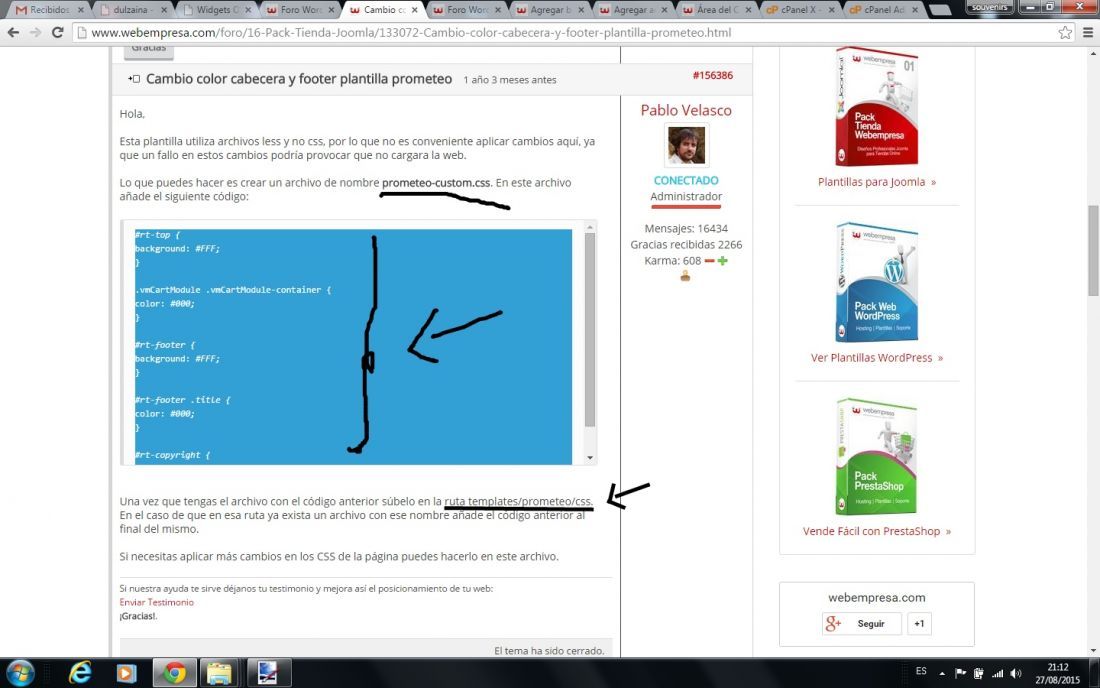Launch Internet Explorer from the taskbar
This screenshot has width=1100, height=688.
(x=80, y=673)
